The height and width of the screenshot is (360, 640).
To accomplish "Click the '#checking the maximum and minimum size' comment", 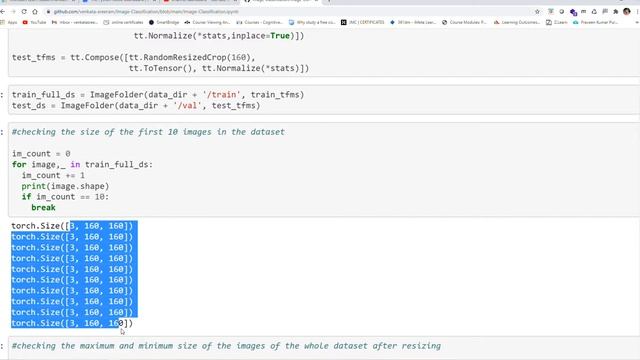I will pos(226,346).
